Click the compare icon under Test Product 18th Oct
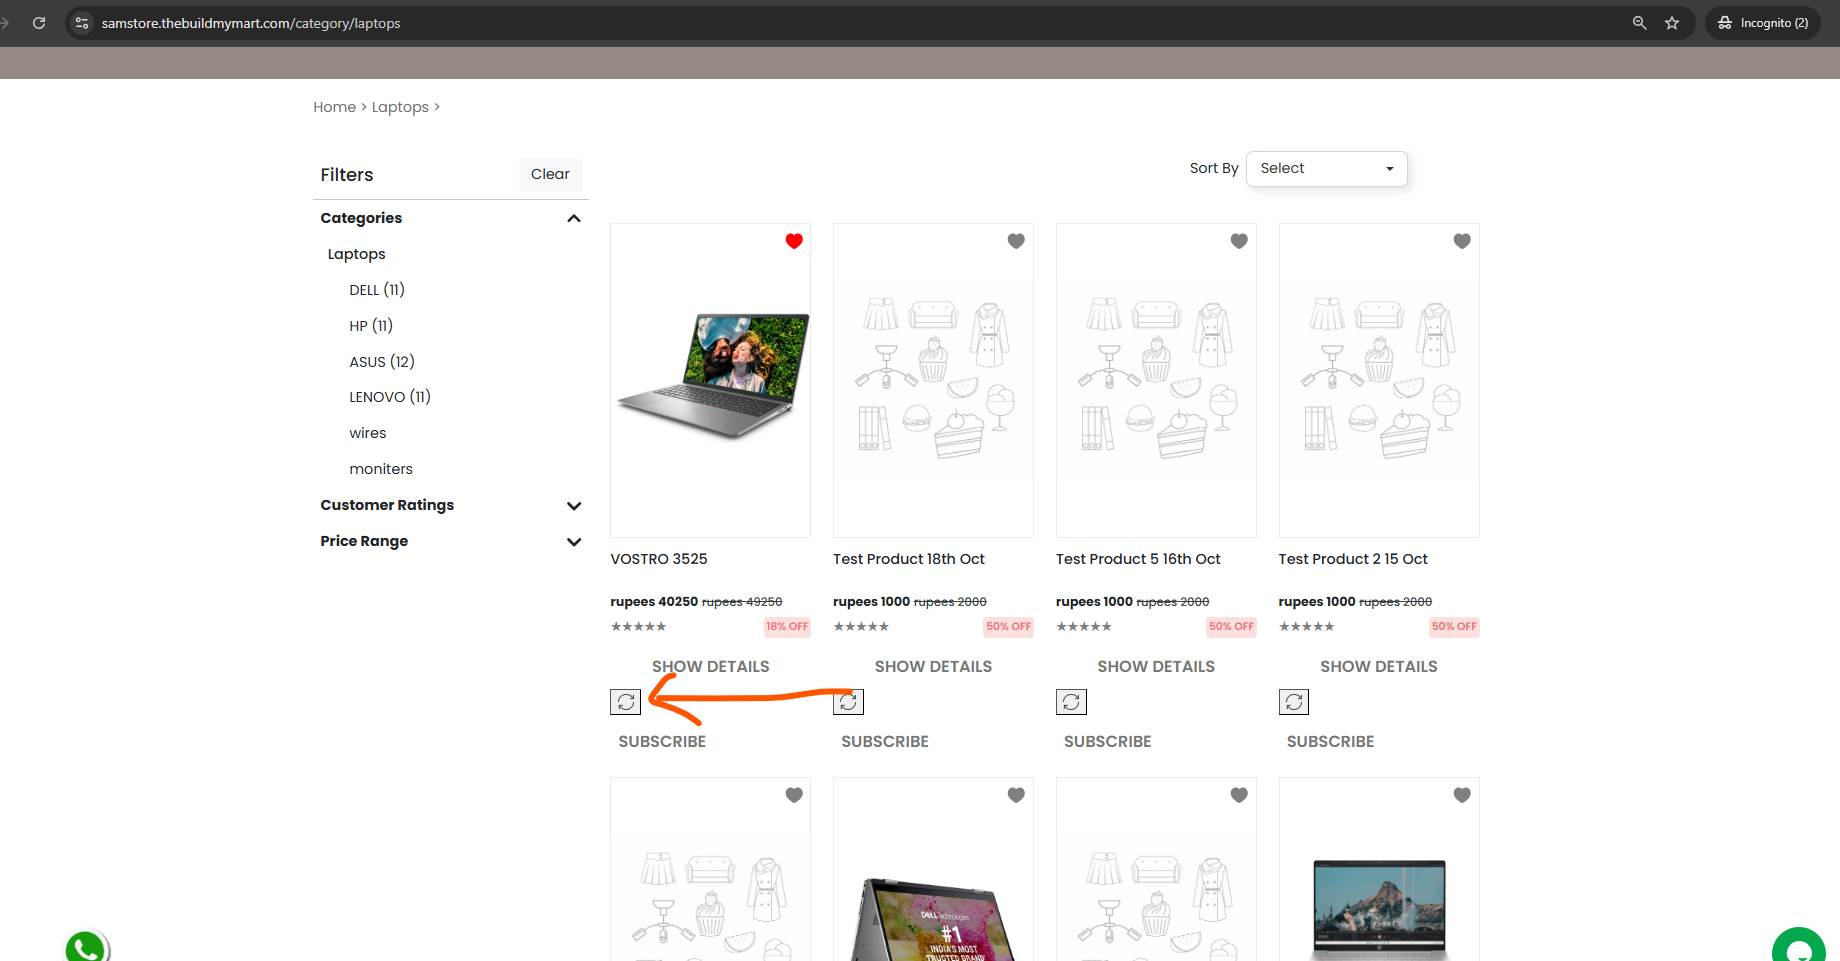 click(848, 702)
